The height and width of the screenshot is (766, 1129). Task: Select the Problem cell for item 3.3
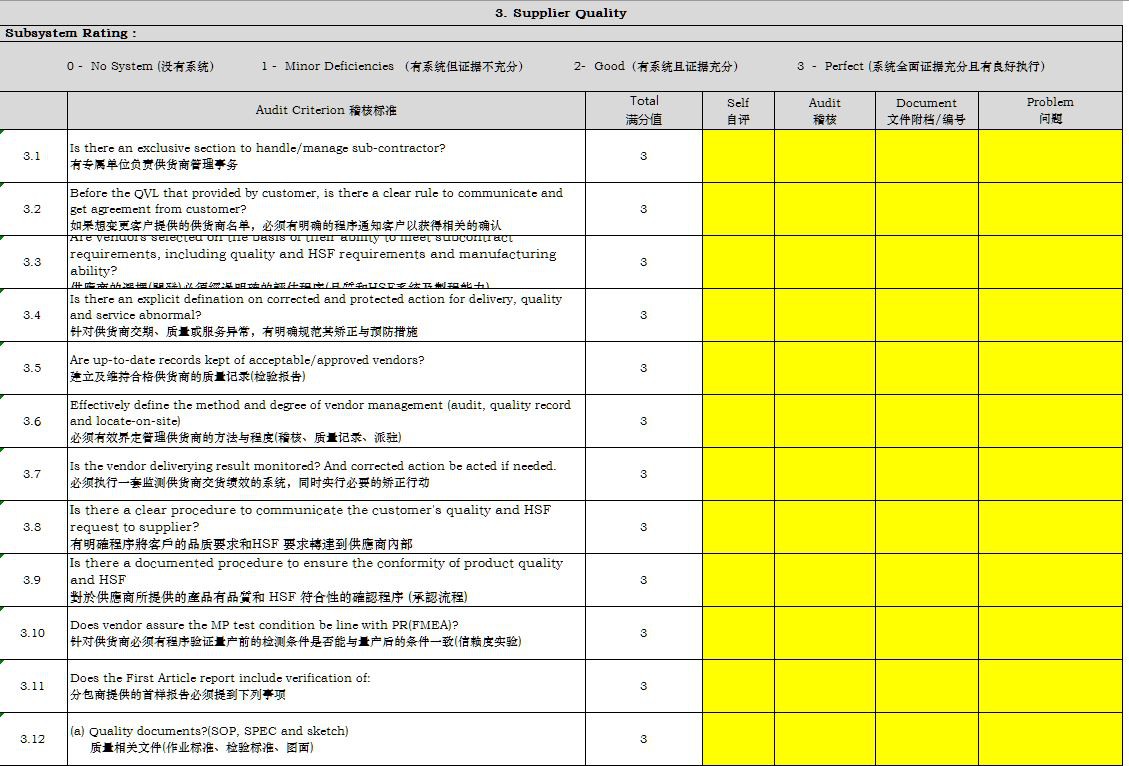[1050, 262]
